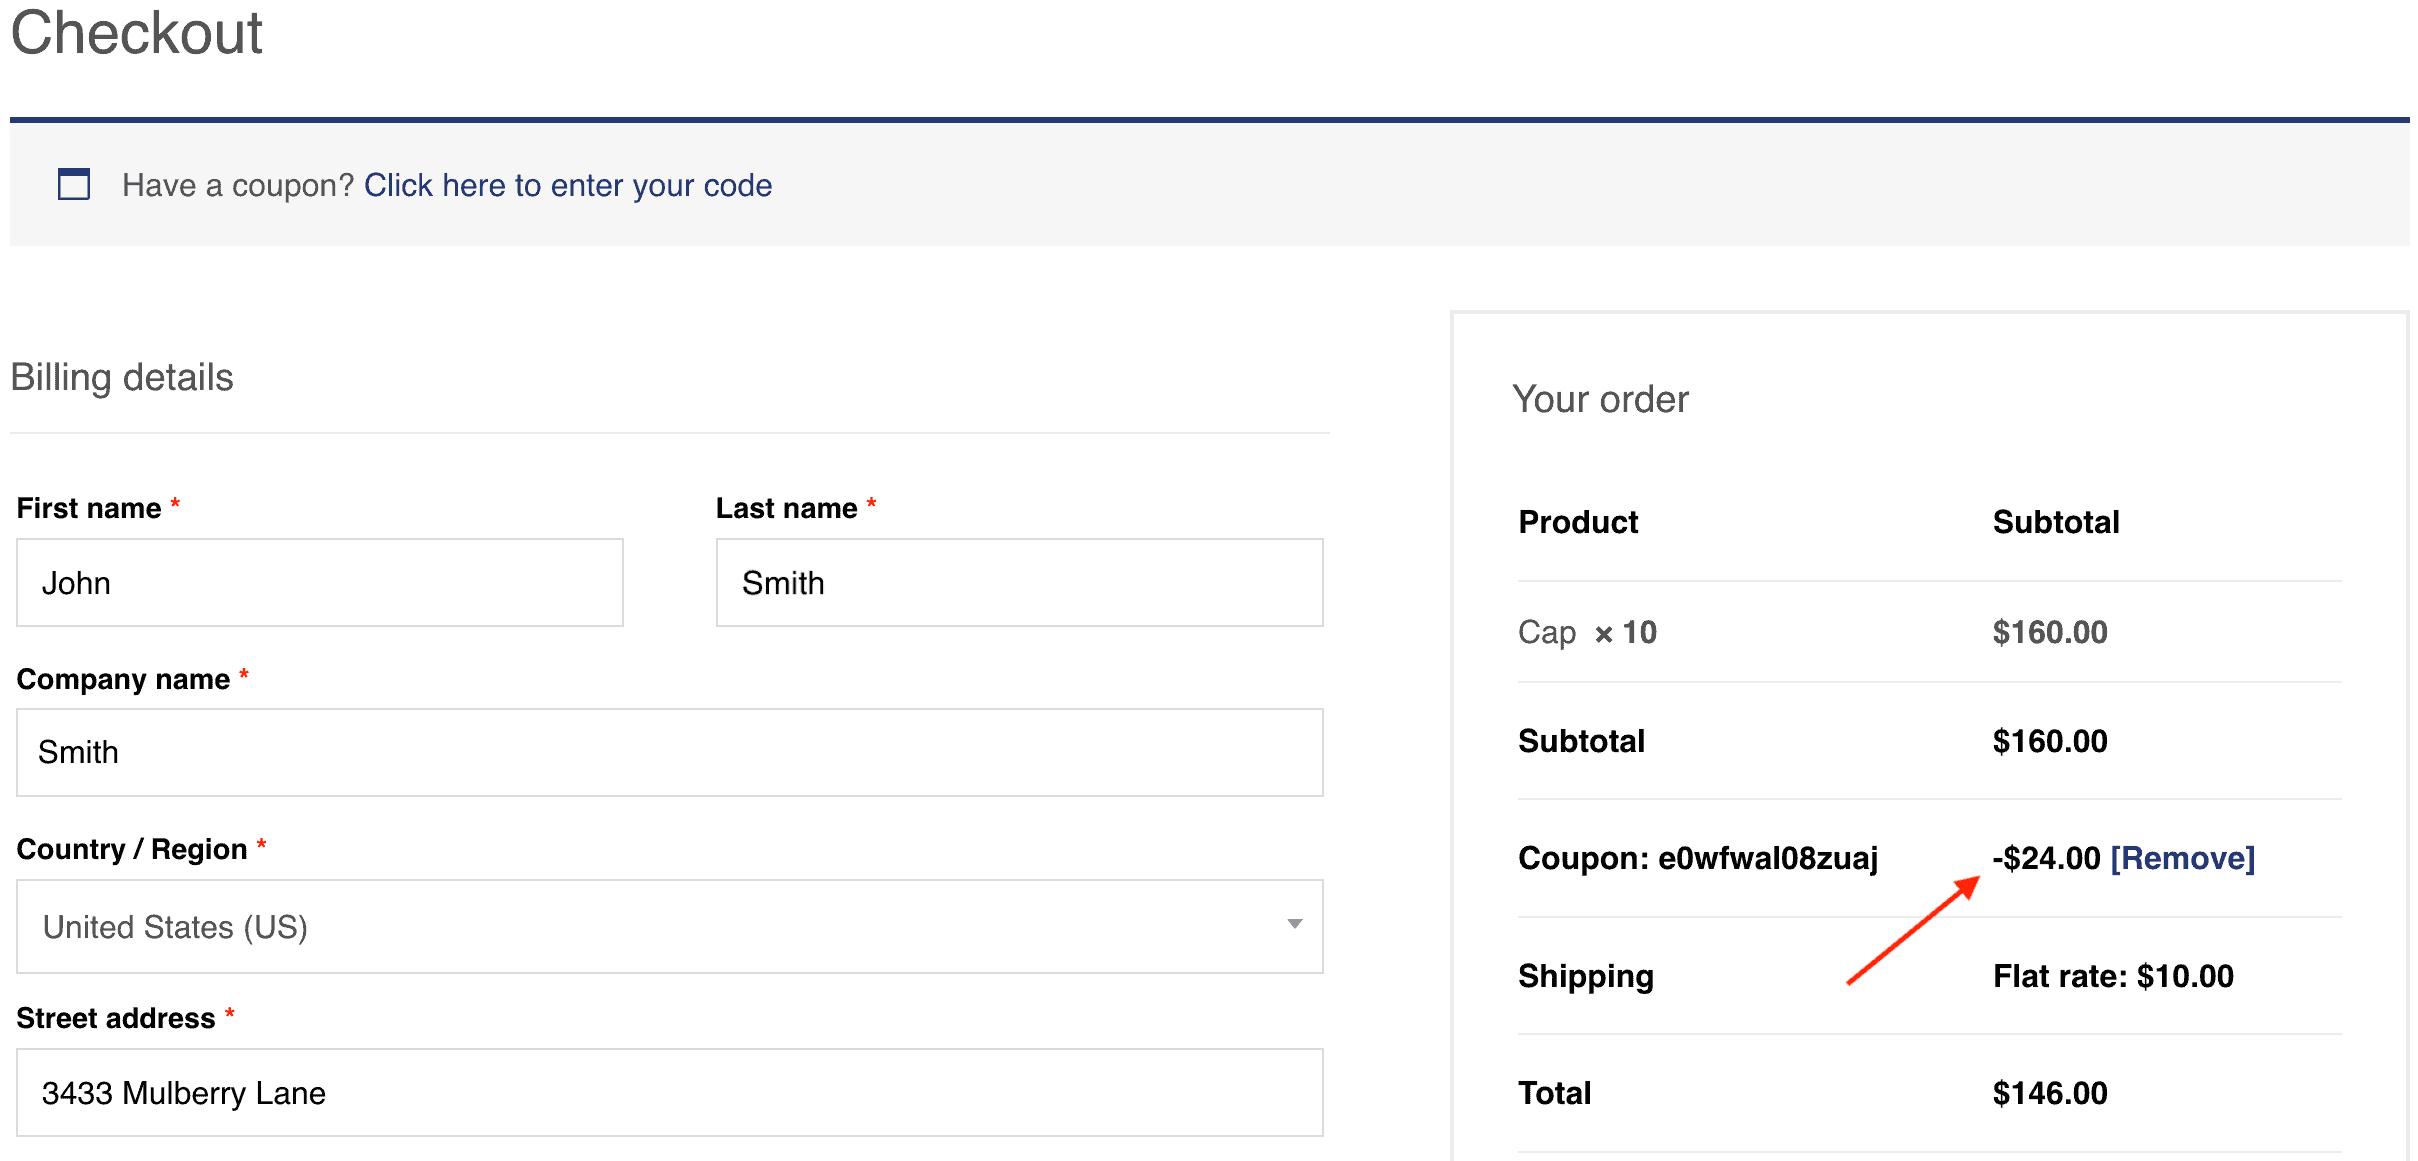Open the Country / Region dropdown
Viewport: 2418px width, 1161px height.
point(670,927)
